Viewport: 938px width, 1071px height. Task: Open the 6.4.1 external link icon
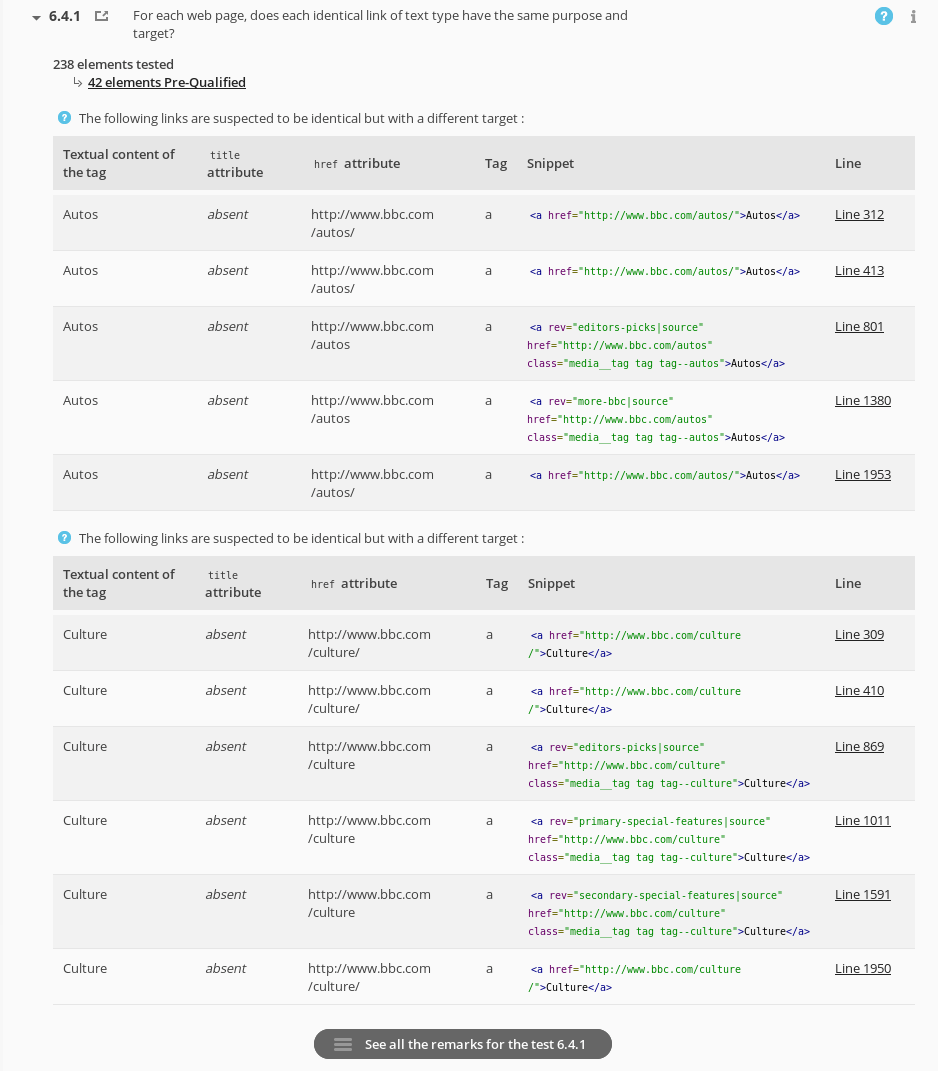click(x=101, y=17)
